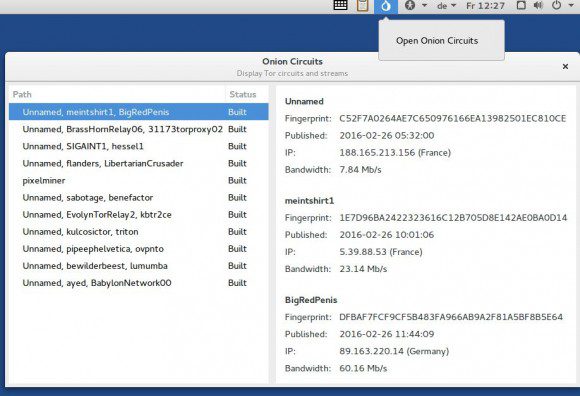Click IP 89.163.220.14 (Germany)
Screen dimensions: 580x396
[394, 351]
